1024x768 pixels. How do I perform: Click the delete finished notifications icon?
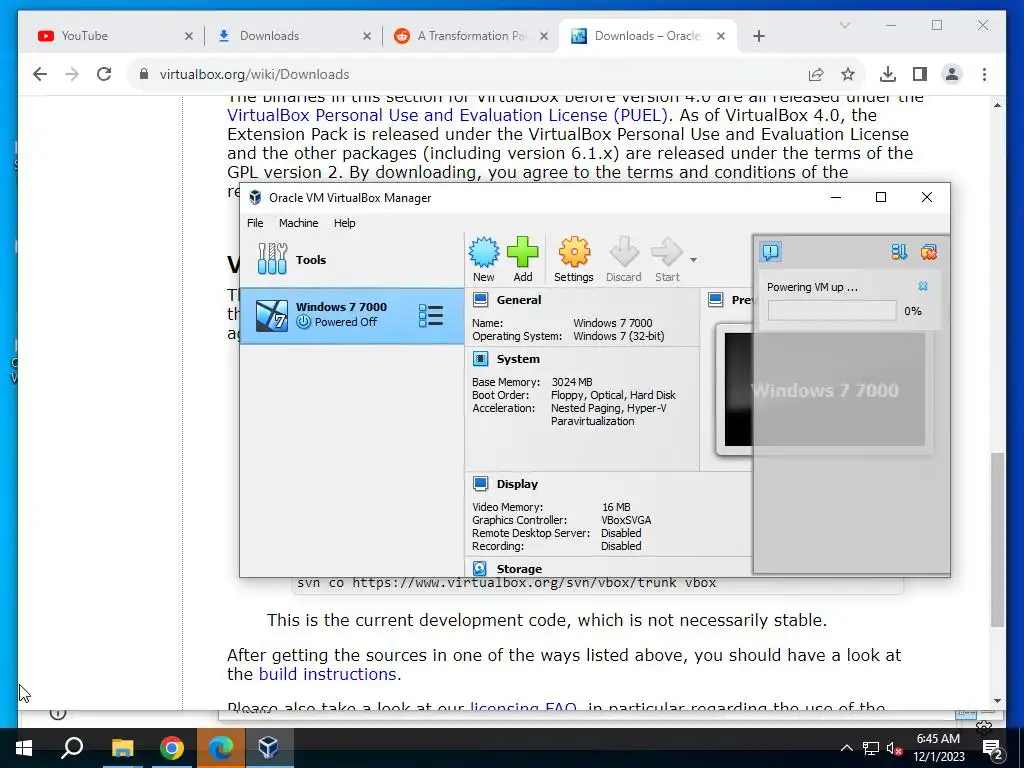(929, 252)
